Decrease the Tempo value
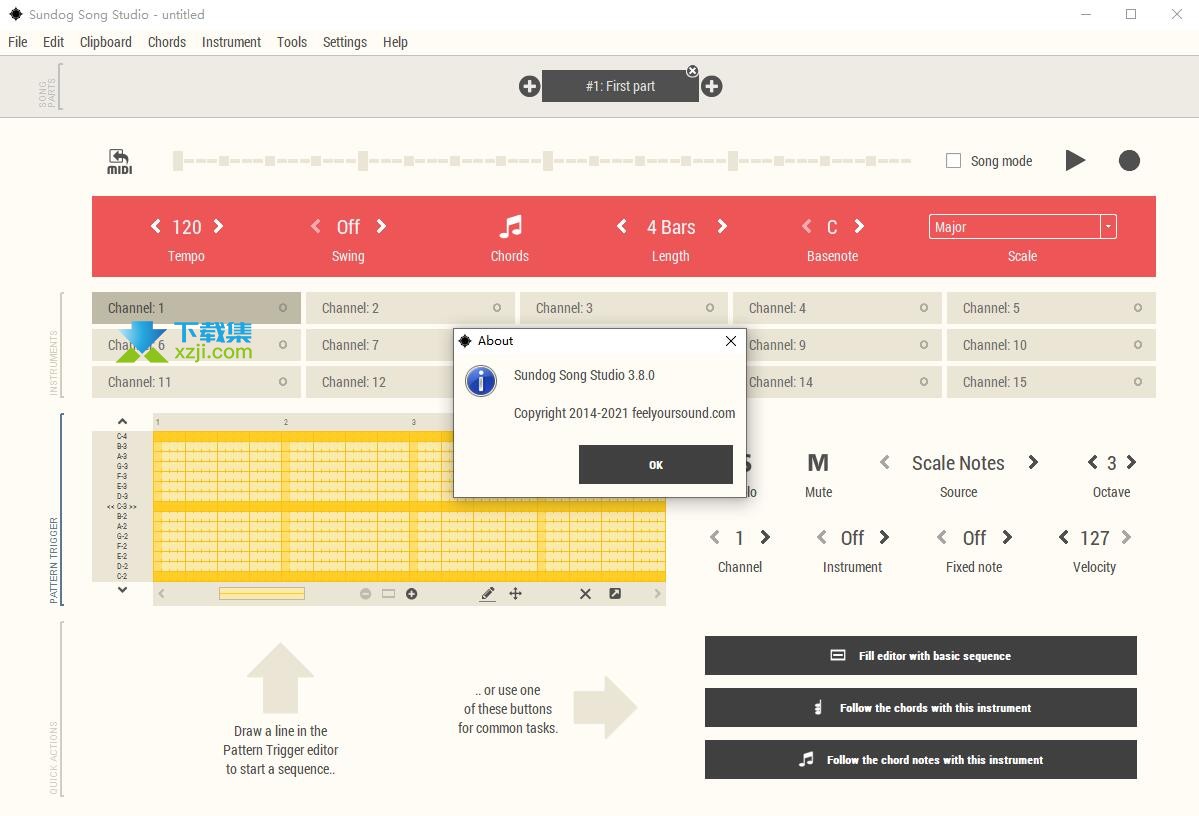Image resolution: width=1199 pixels, height=816 pixels. [156, 226]
